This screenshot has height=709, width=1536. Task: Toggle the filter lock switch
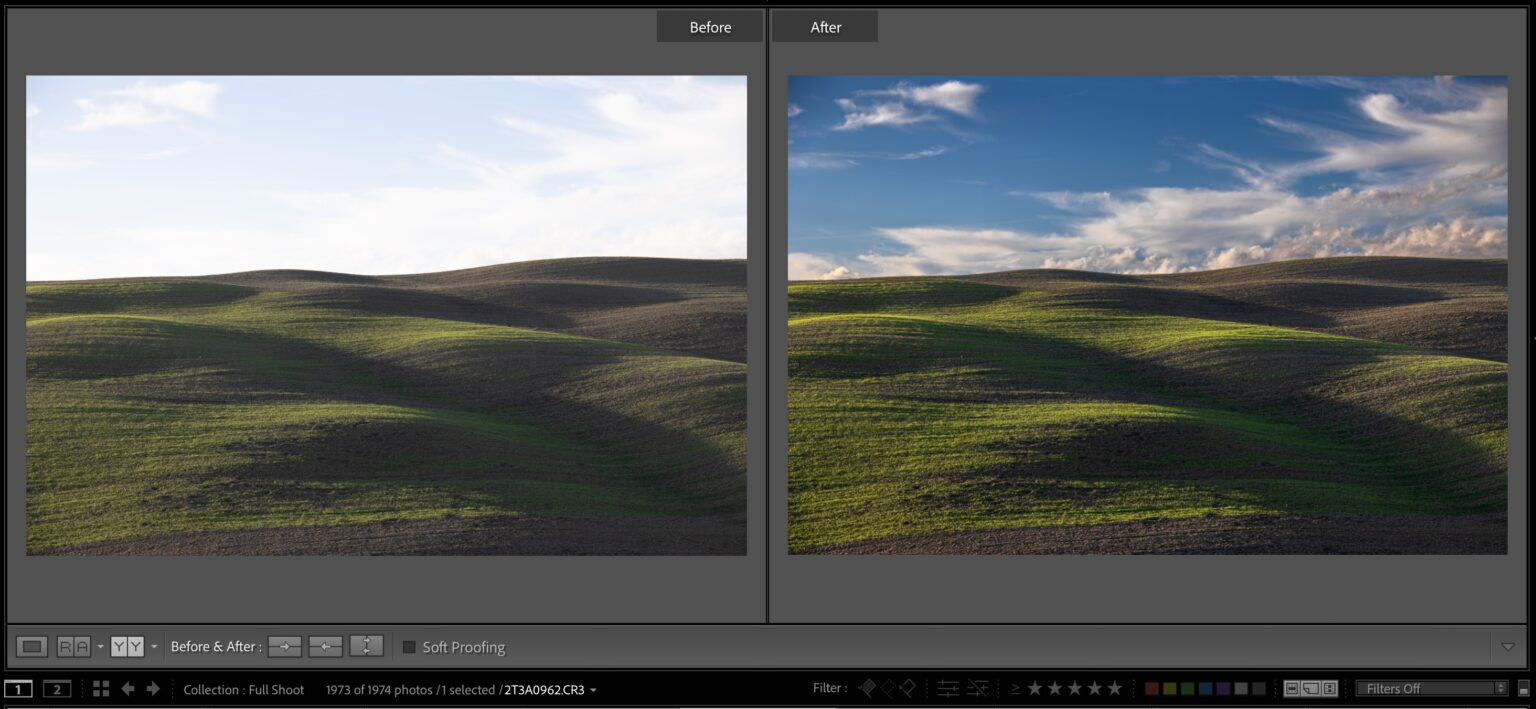[1525, 689]
